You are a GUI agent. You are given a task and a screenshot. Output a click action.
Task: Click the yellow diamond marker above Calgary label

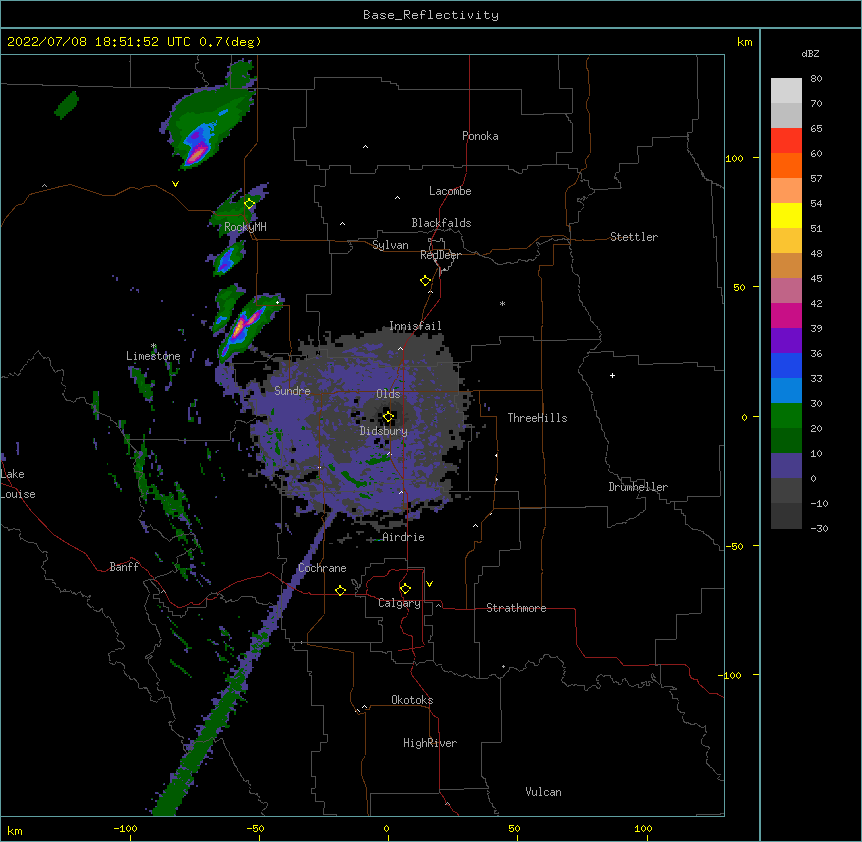[405, 589]
